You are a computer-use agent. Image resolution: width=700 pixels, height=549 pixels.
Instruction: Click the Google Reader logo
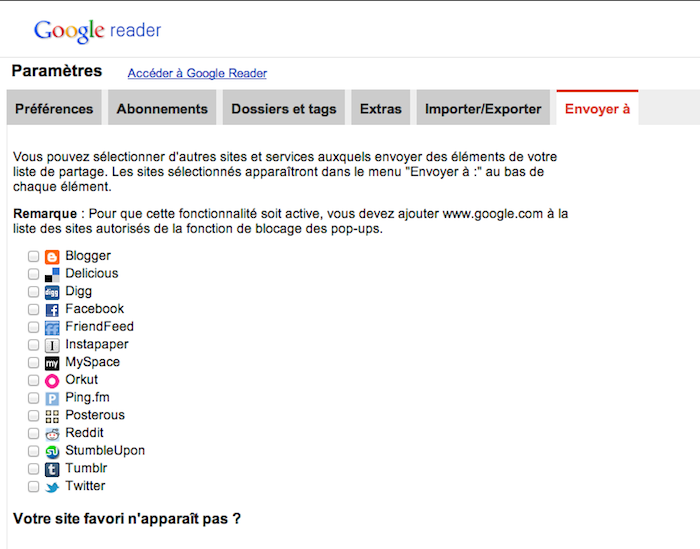coord(97,30)
